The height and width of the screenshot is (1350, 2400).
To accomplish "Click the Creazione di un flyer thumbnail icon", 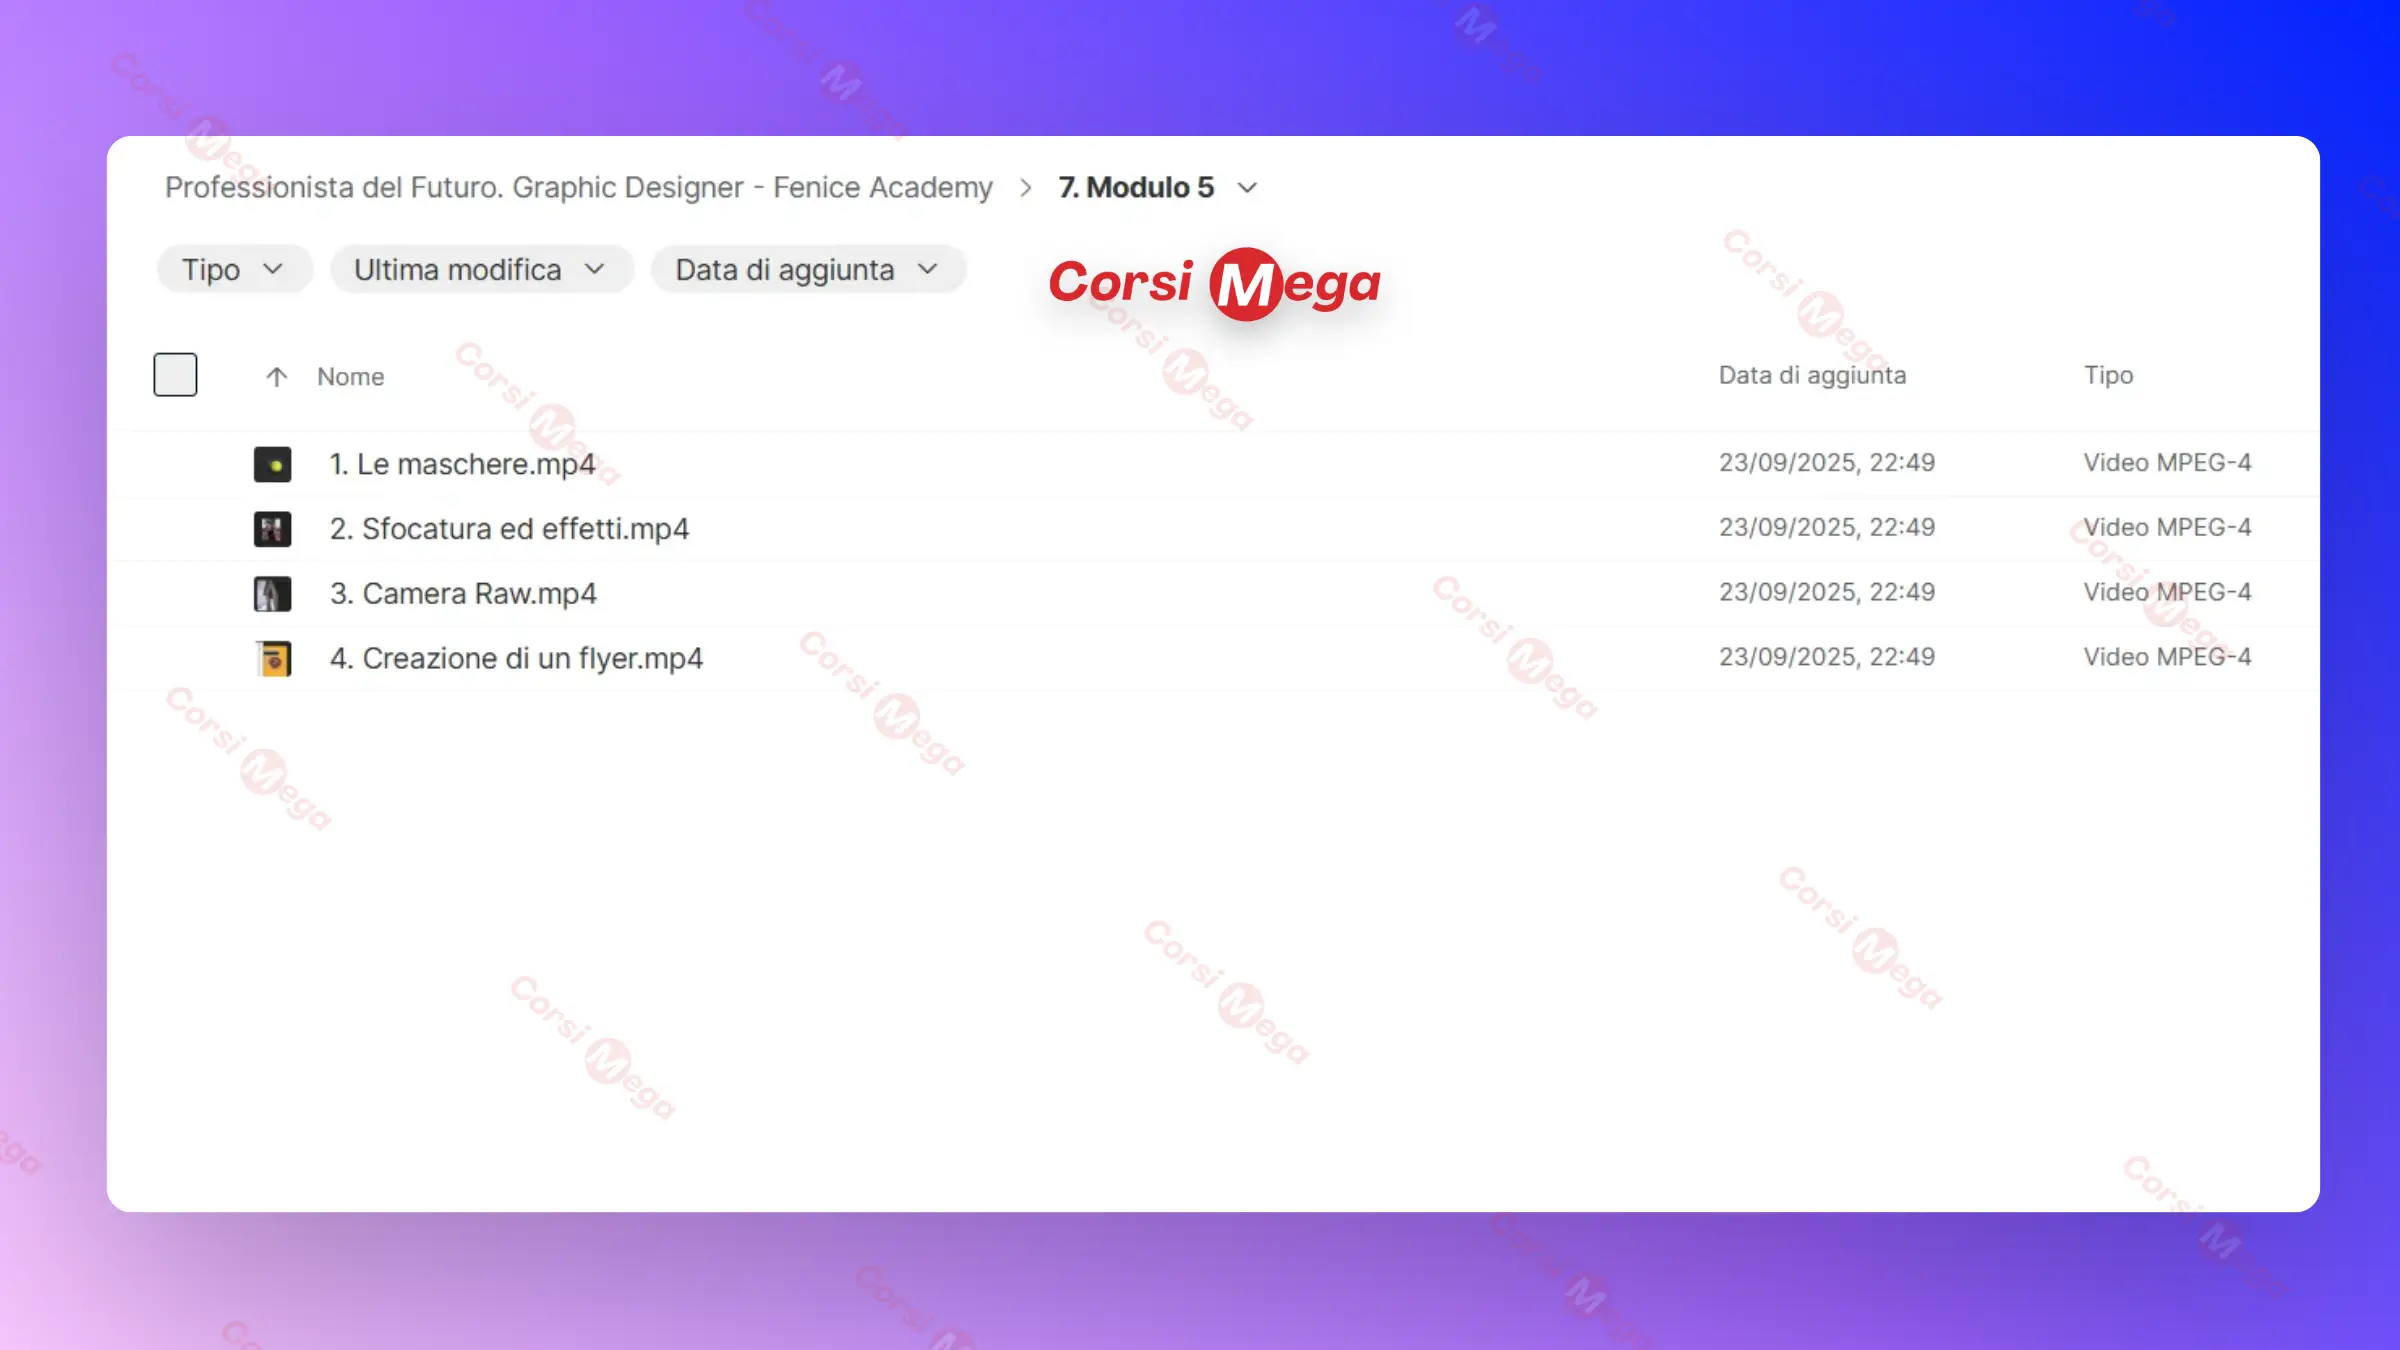I will (272, 659).
